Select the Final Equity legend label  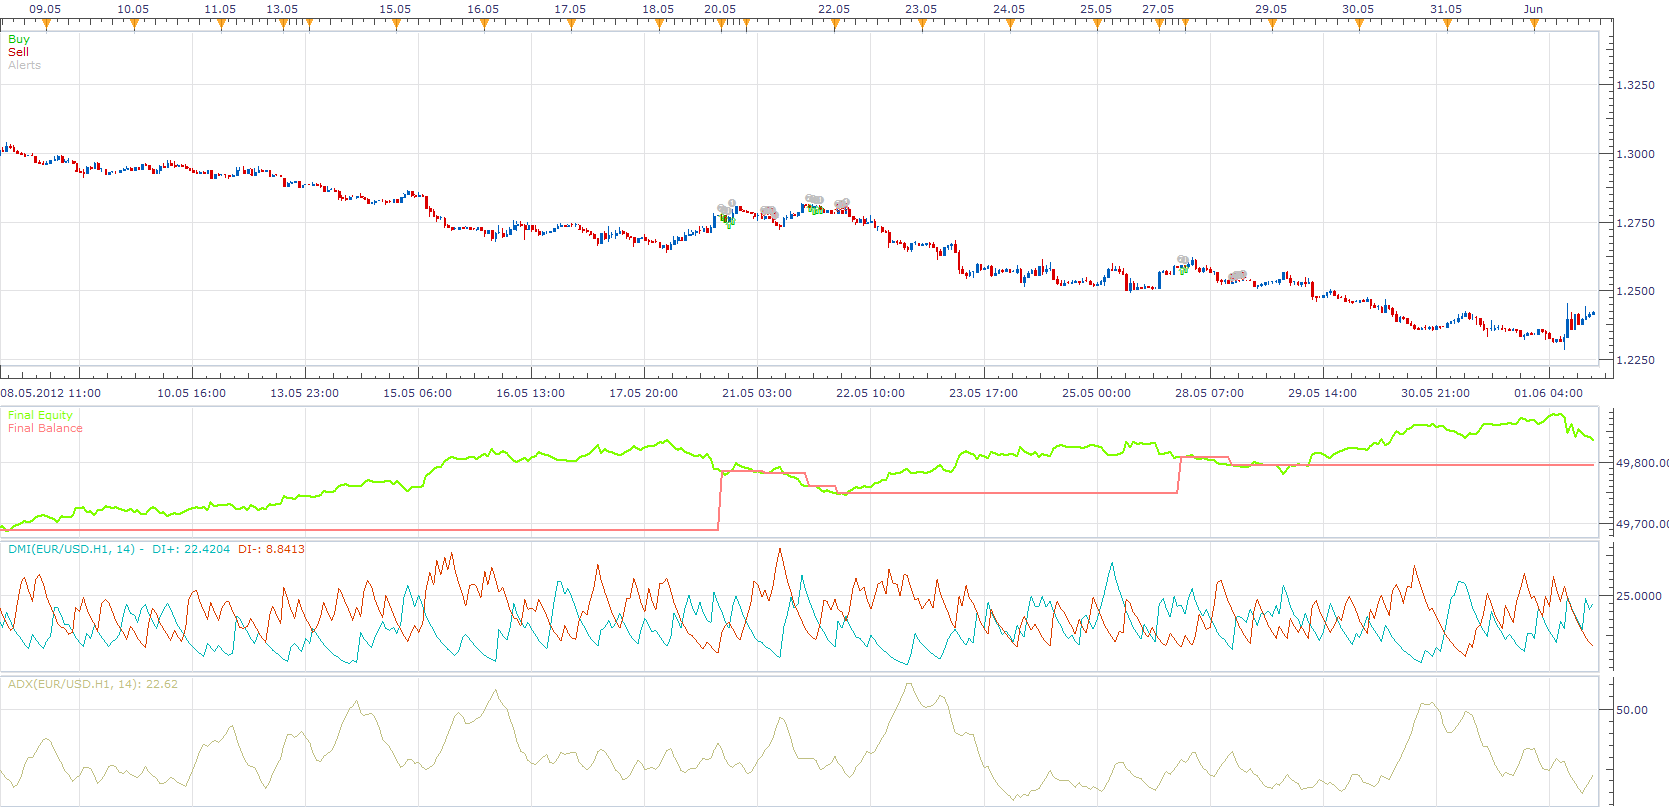point(40,415)
